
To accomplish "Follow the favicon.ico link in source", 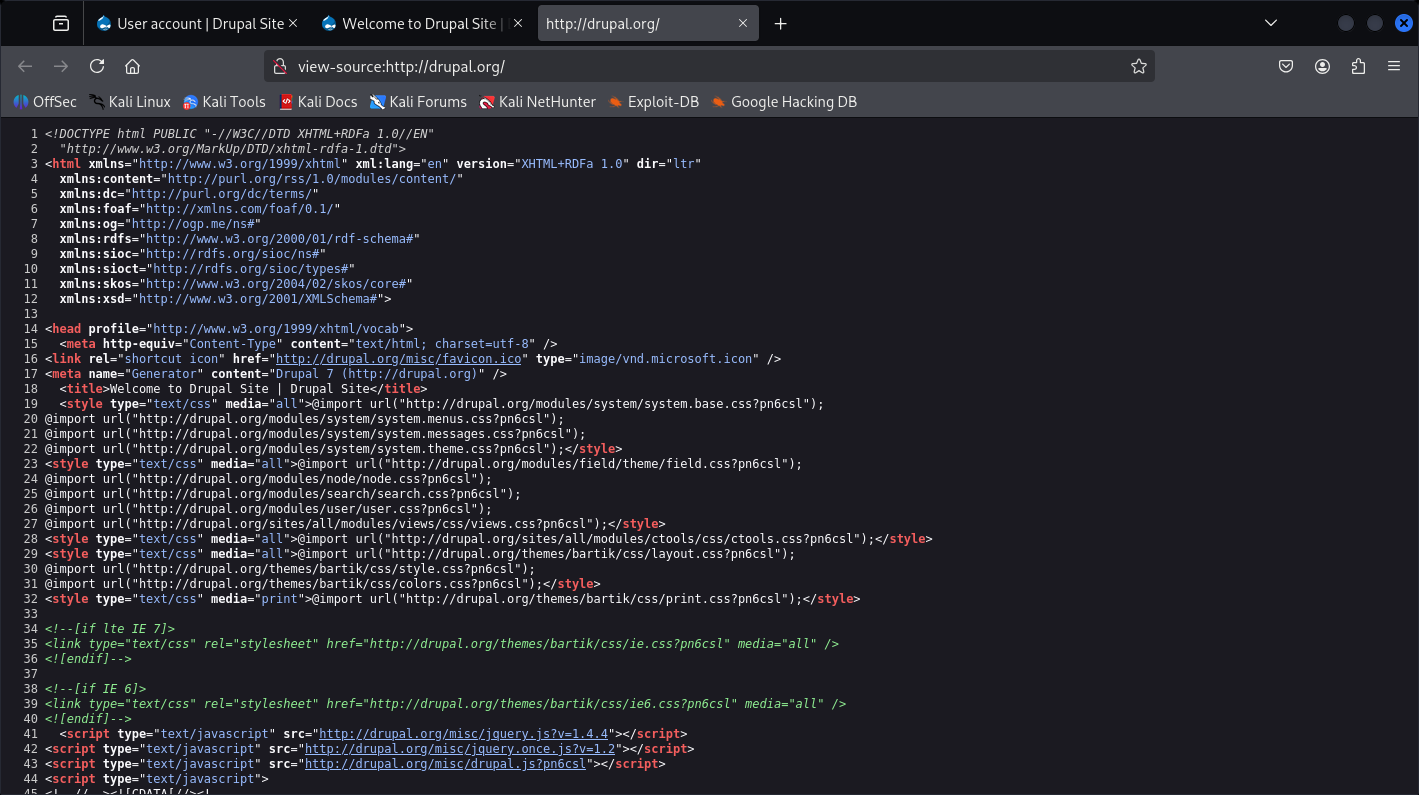I will (x=399, y=359).
